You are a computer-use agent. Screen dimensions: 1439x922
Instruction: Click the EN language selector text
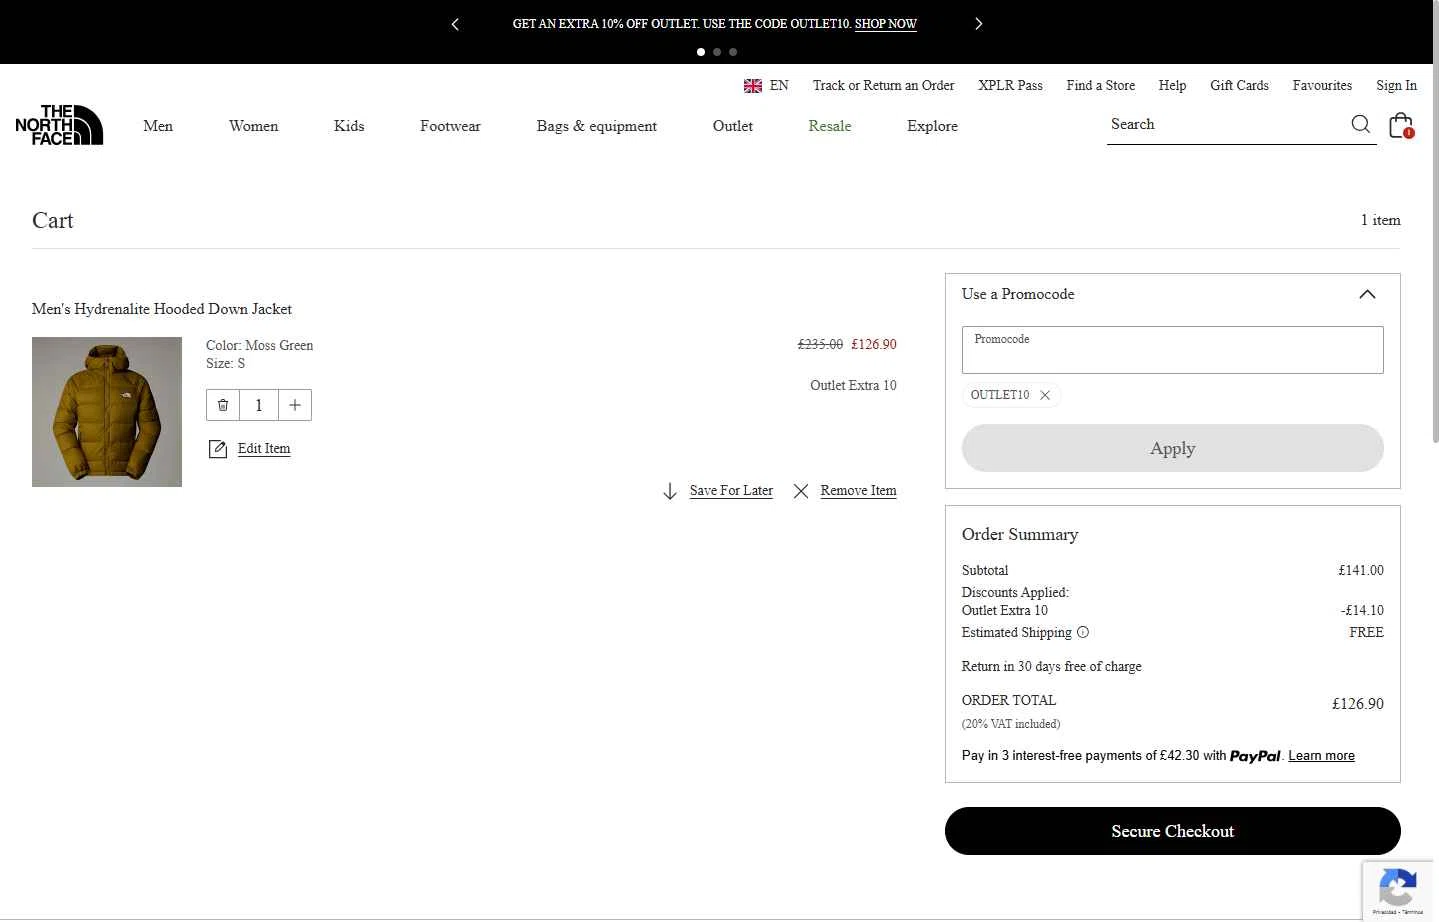779,86
